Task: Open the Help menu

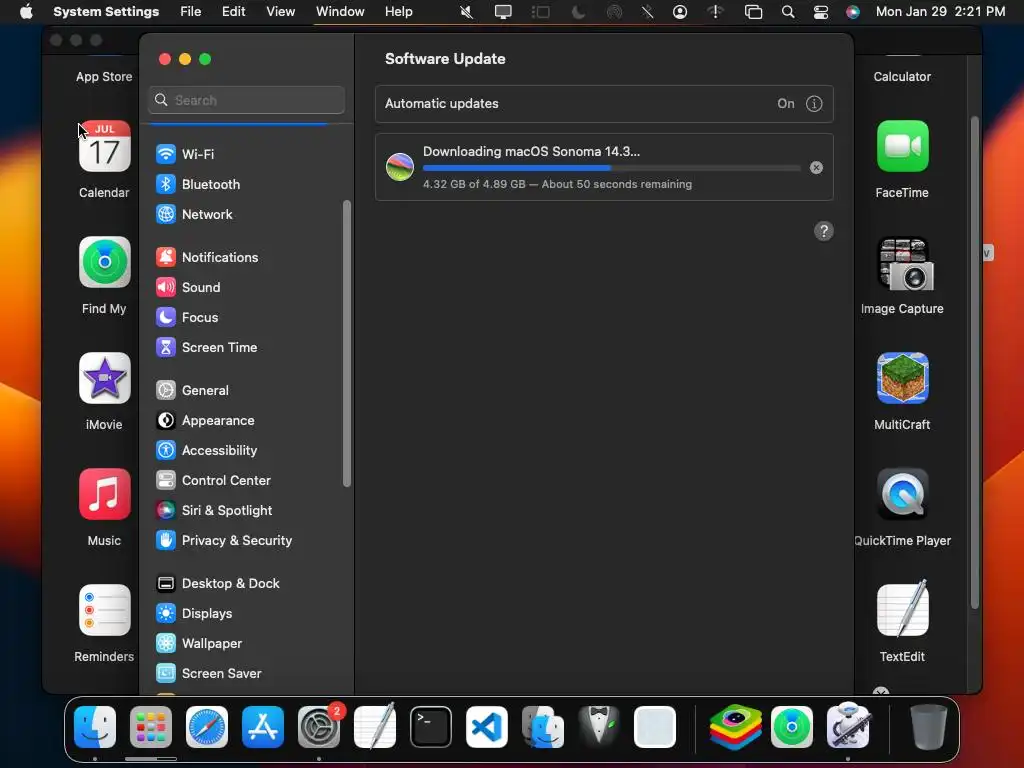Action: click(398, 12)
